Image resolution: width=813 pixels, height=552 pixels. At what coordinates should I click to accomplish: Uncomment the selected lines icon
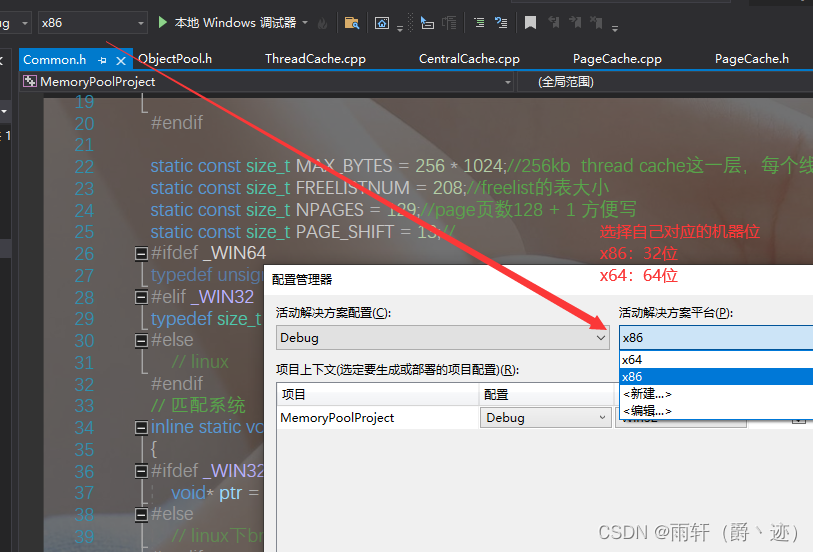501,22
